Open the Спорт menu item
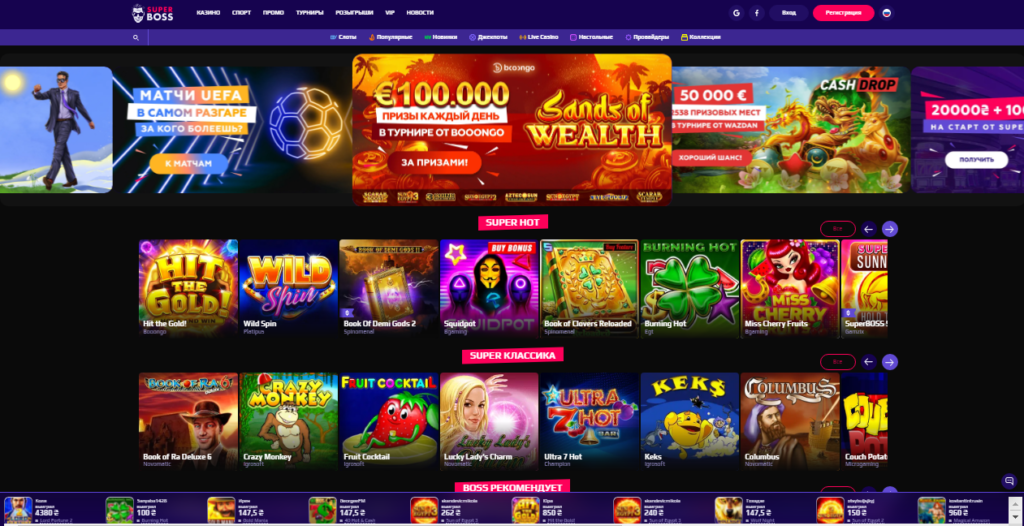This screenshot has width=1024, height=526. [242, 12]
